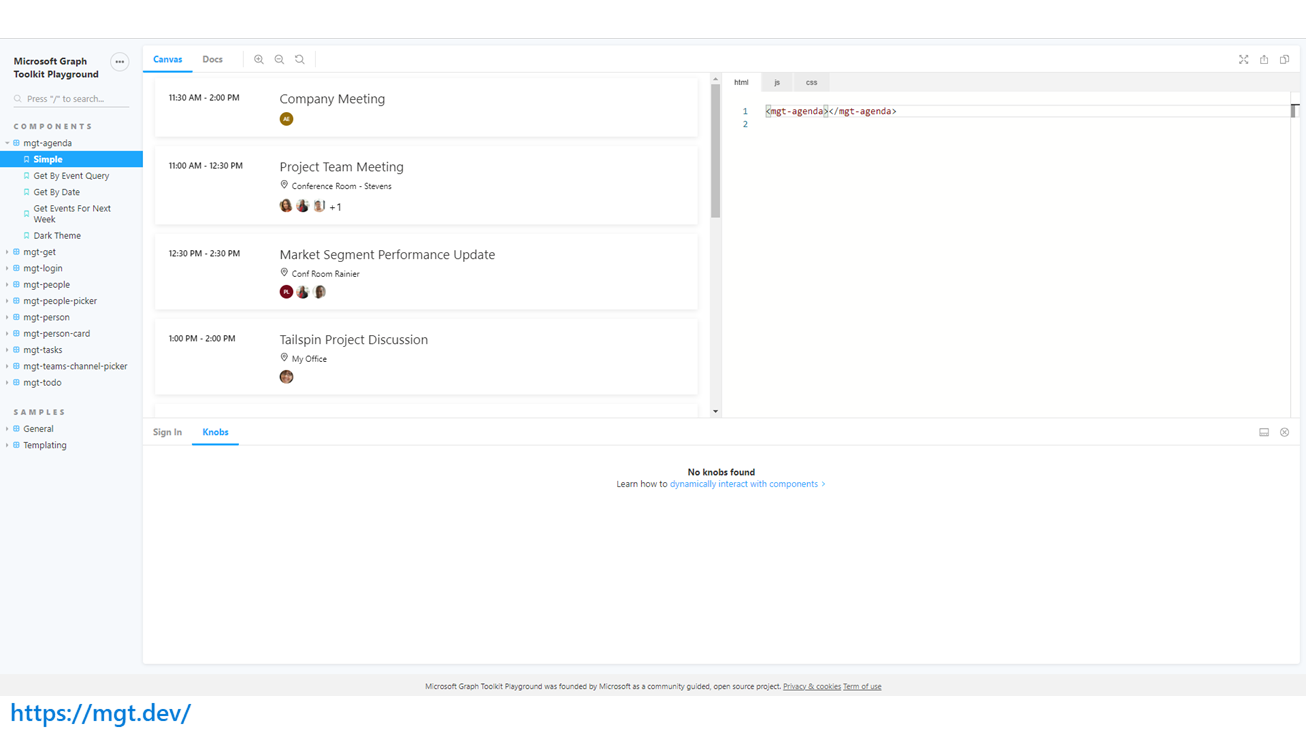Select the Get By Event Query story
1306x734 pixels.
pos(71,176)
